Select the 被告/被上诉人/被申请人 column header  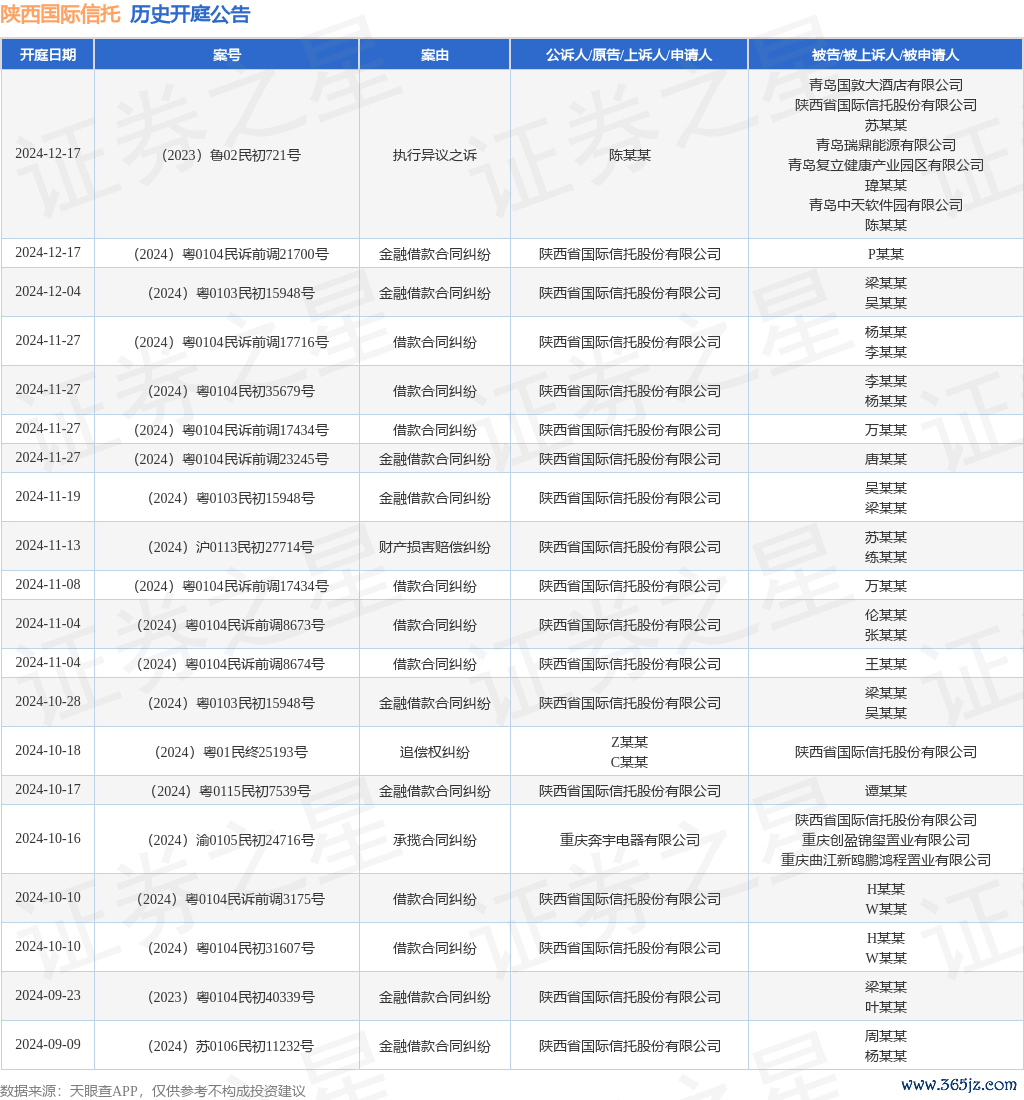point(885,55)
